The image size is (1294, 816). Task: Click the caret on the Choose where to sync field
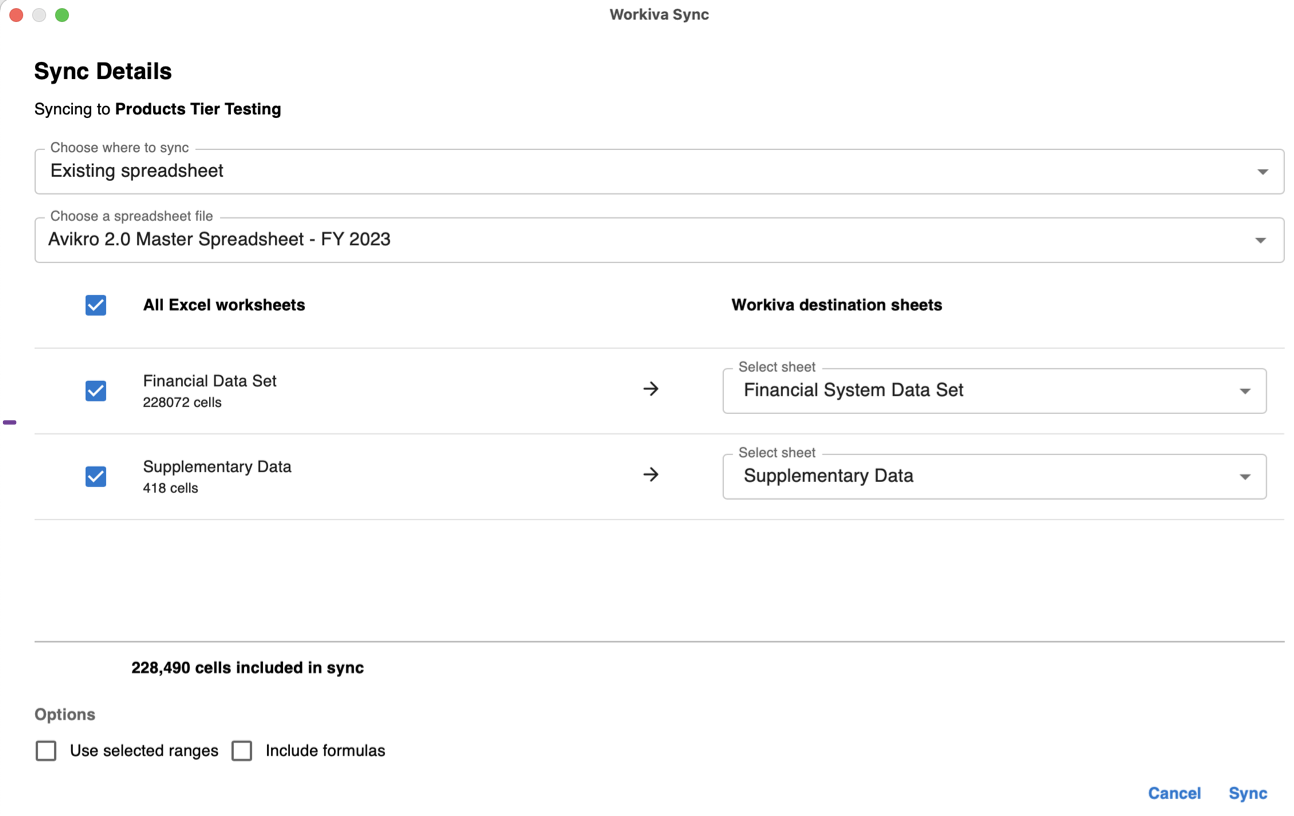coord(1262,171)
